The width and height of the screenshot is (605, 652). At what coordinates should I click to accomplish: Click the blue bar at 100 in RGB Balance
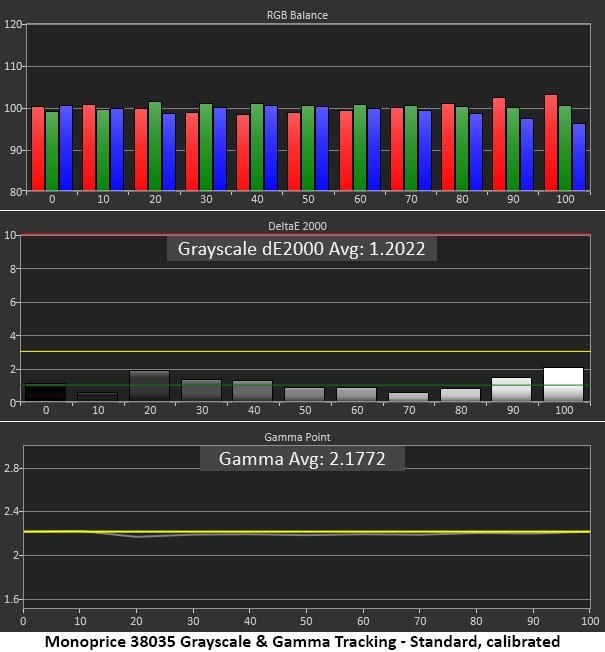[579, 157]
